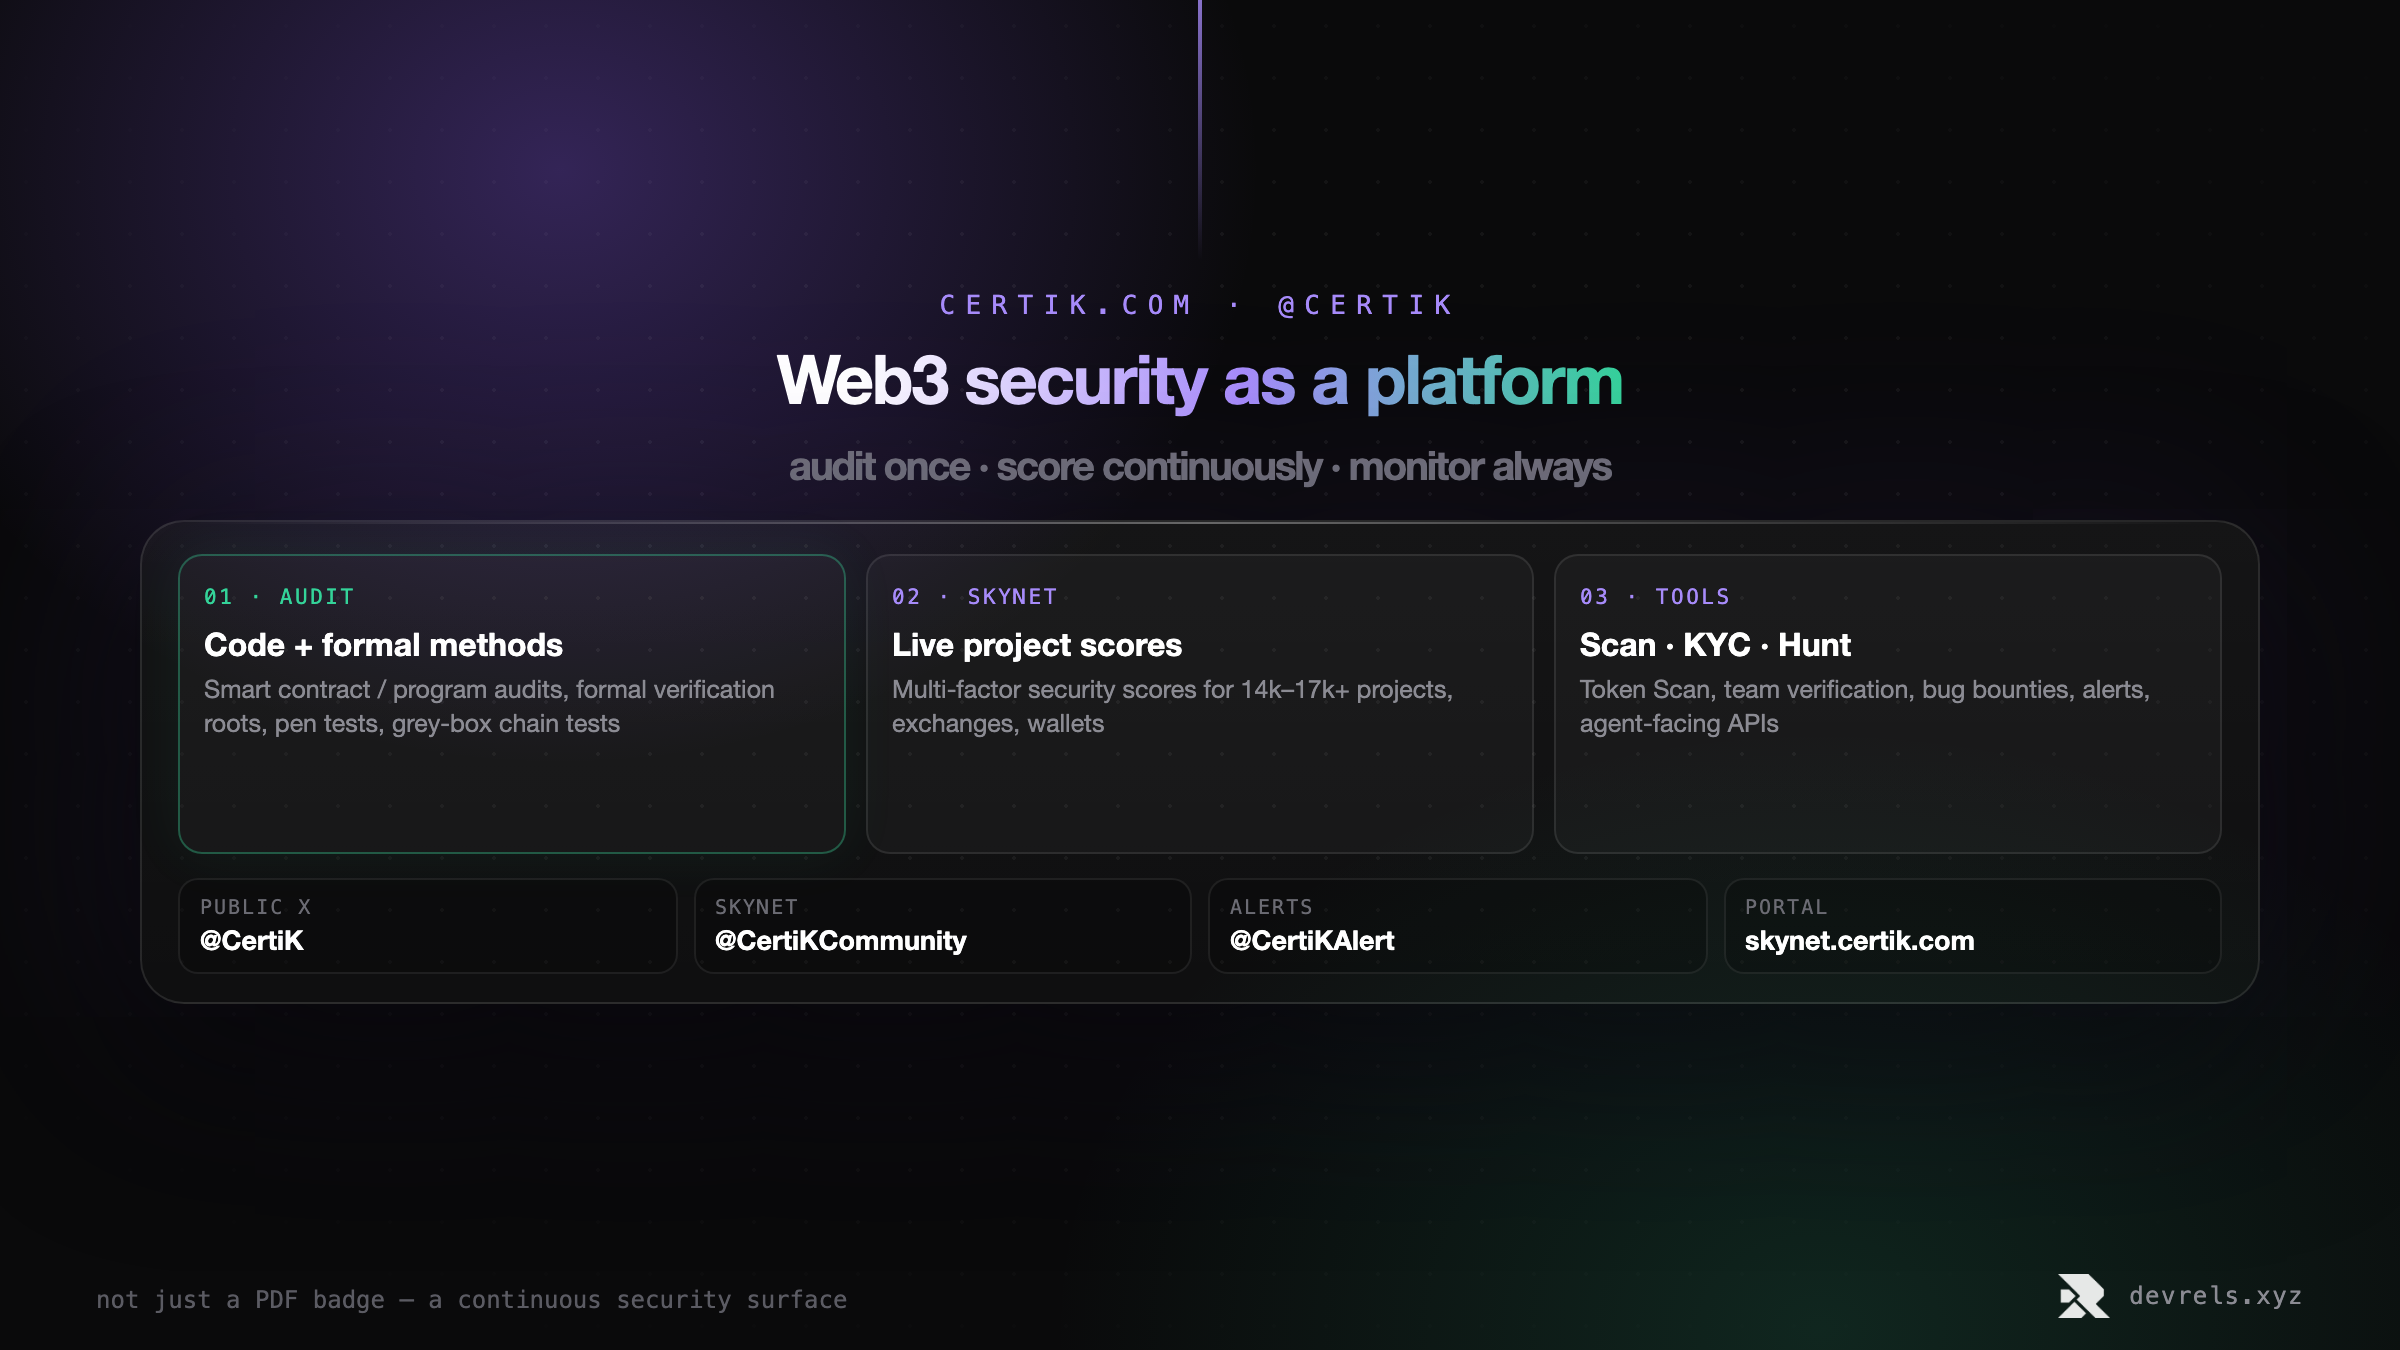The height and width of the screenshot is (1350, 2400).
Task: Click 'Multi-factor security scores' description text
Action: click(1172, 706)
